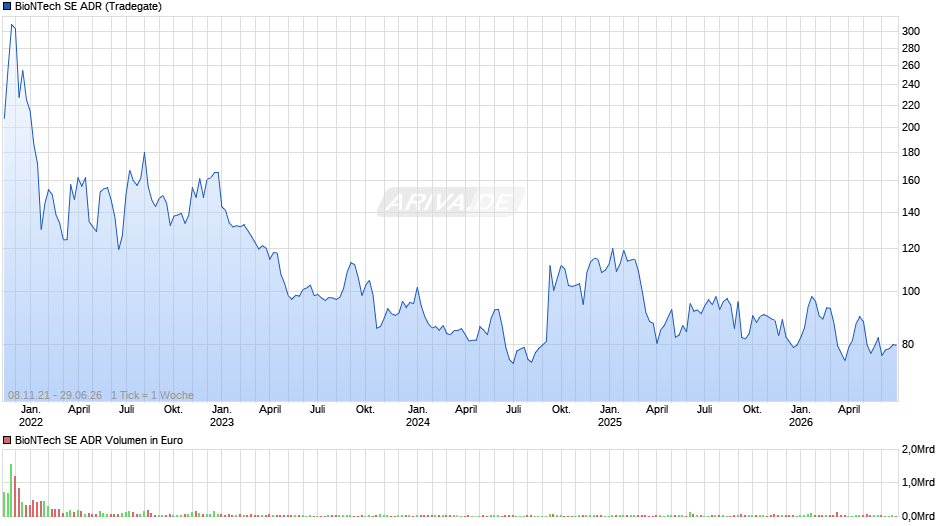940x526 pixels.
Task: Click the tallest green volume bar
Action: point(11,490)
